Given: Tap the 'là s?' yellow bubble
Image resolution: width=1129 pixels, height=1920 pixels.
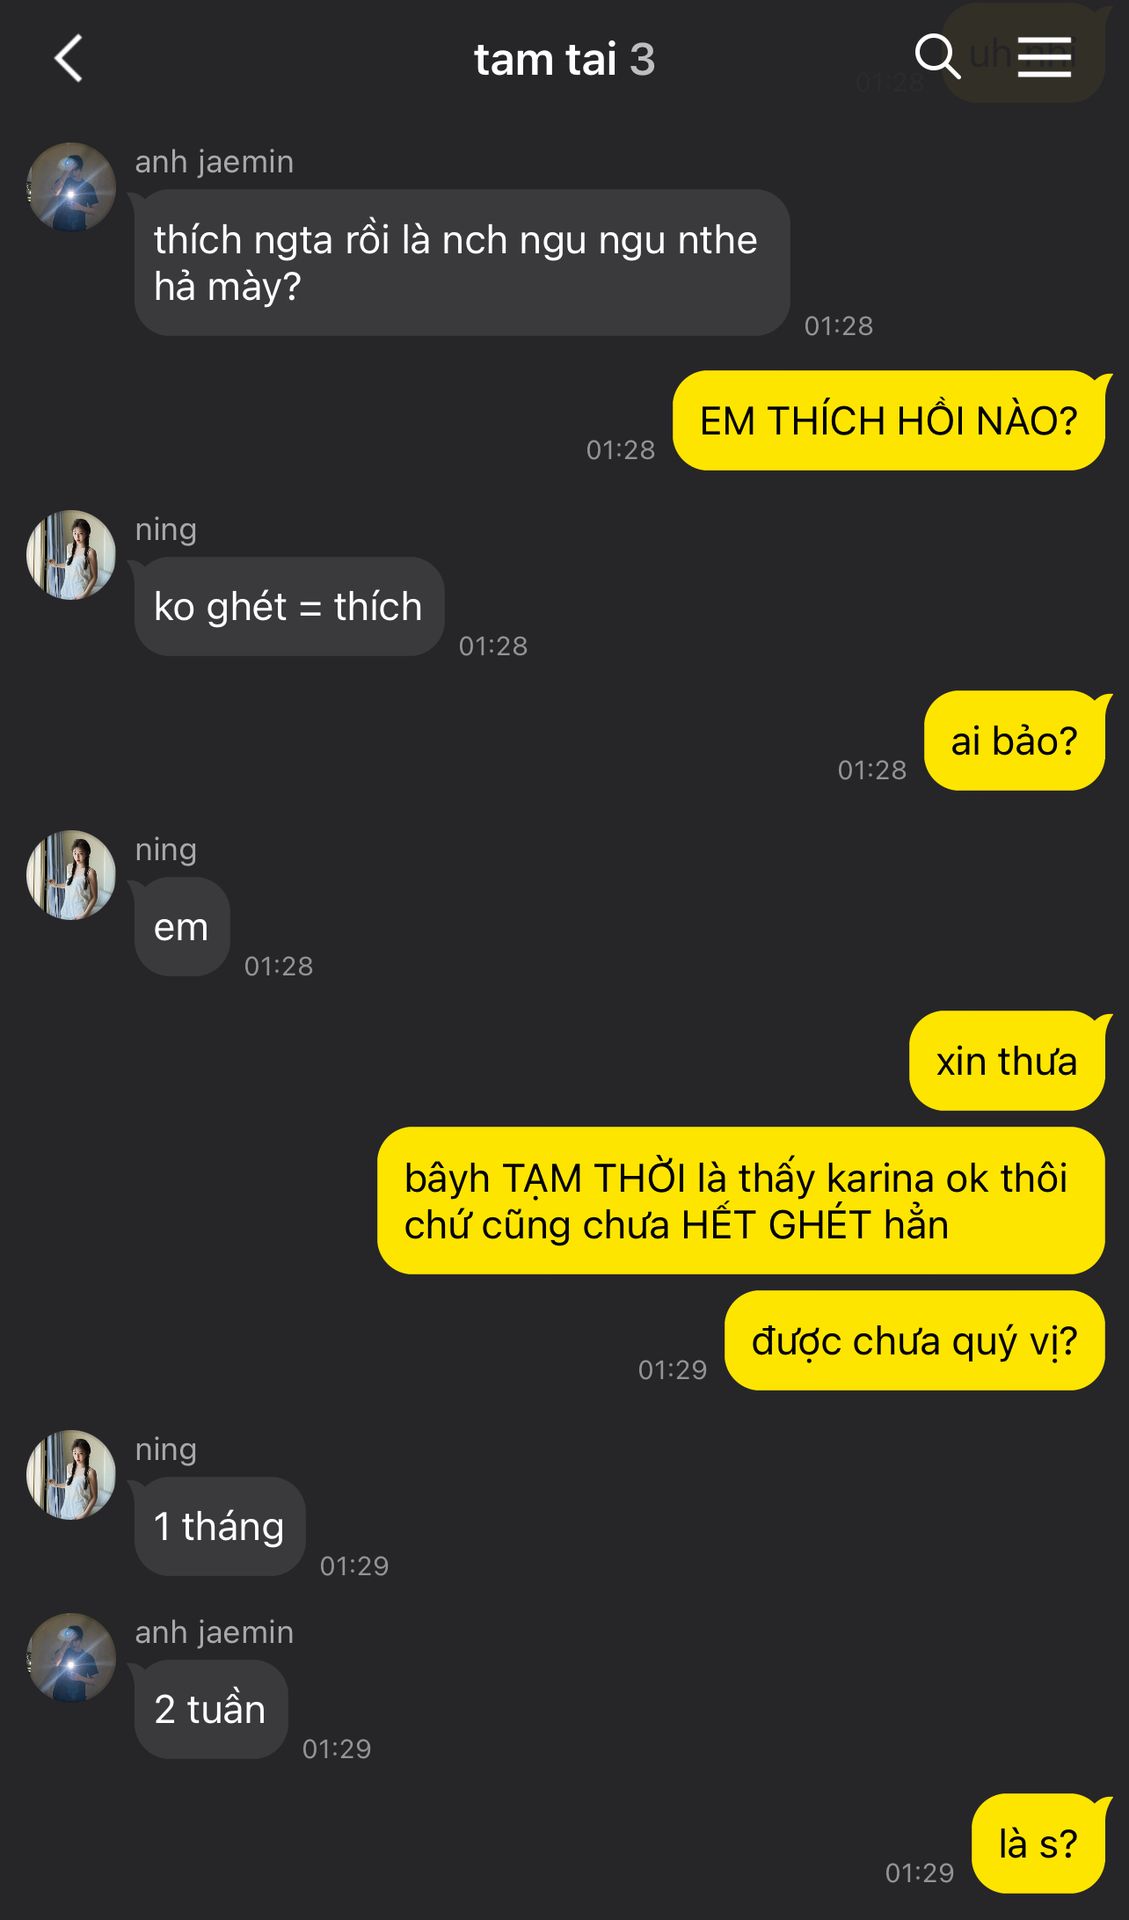Looking at the screenshot, I should pyautogui.click(x=1039, y=1843).
